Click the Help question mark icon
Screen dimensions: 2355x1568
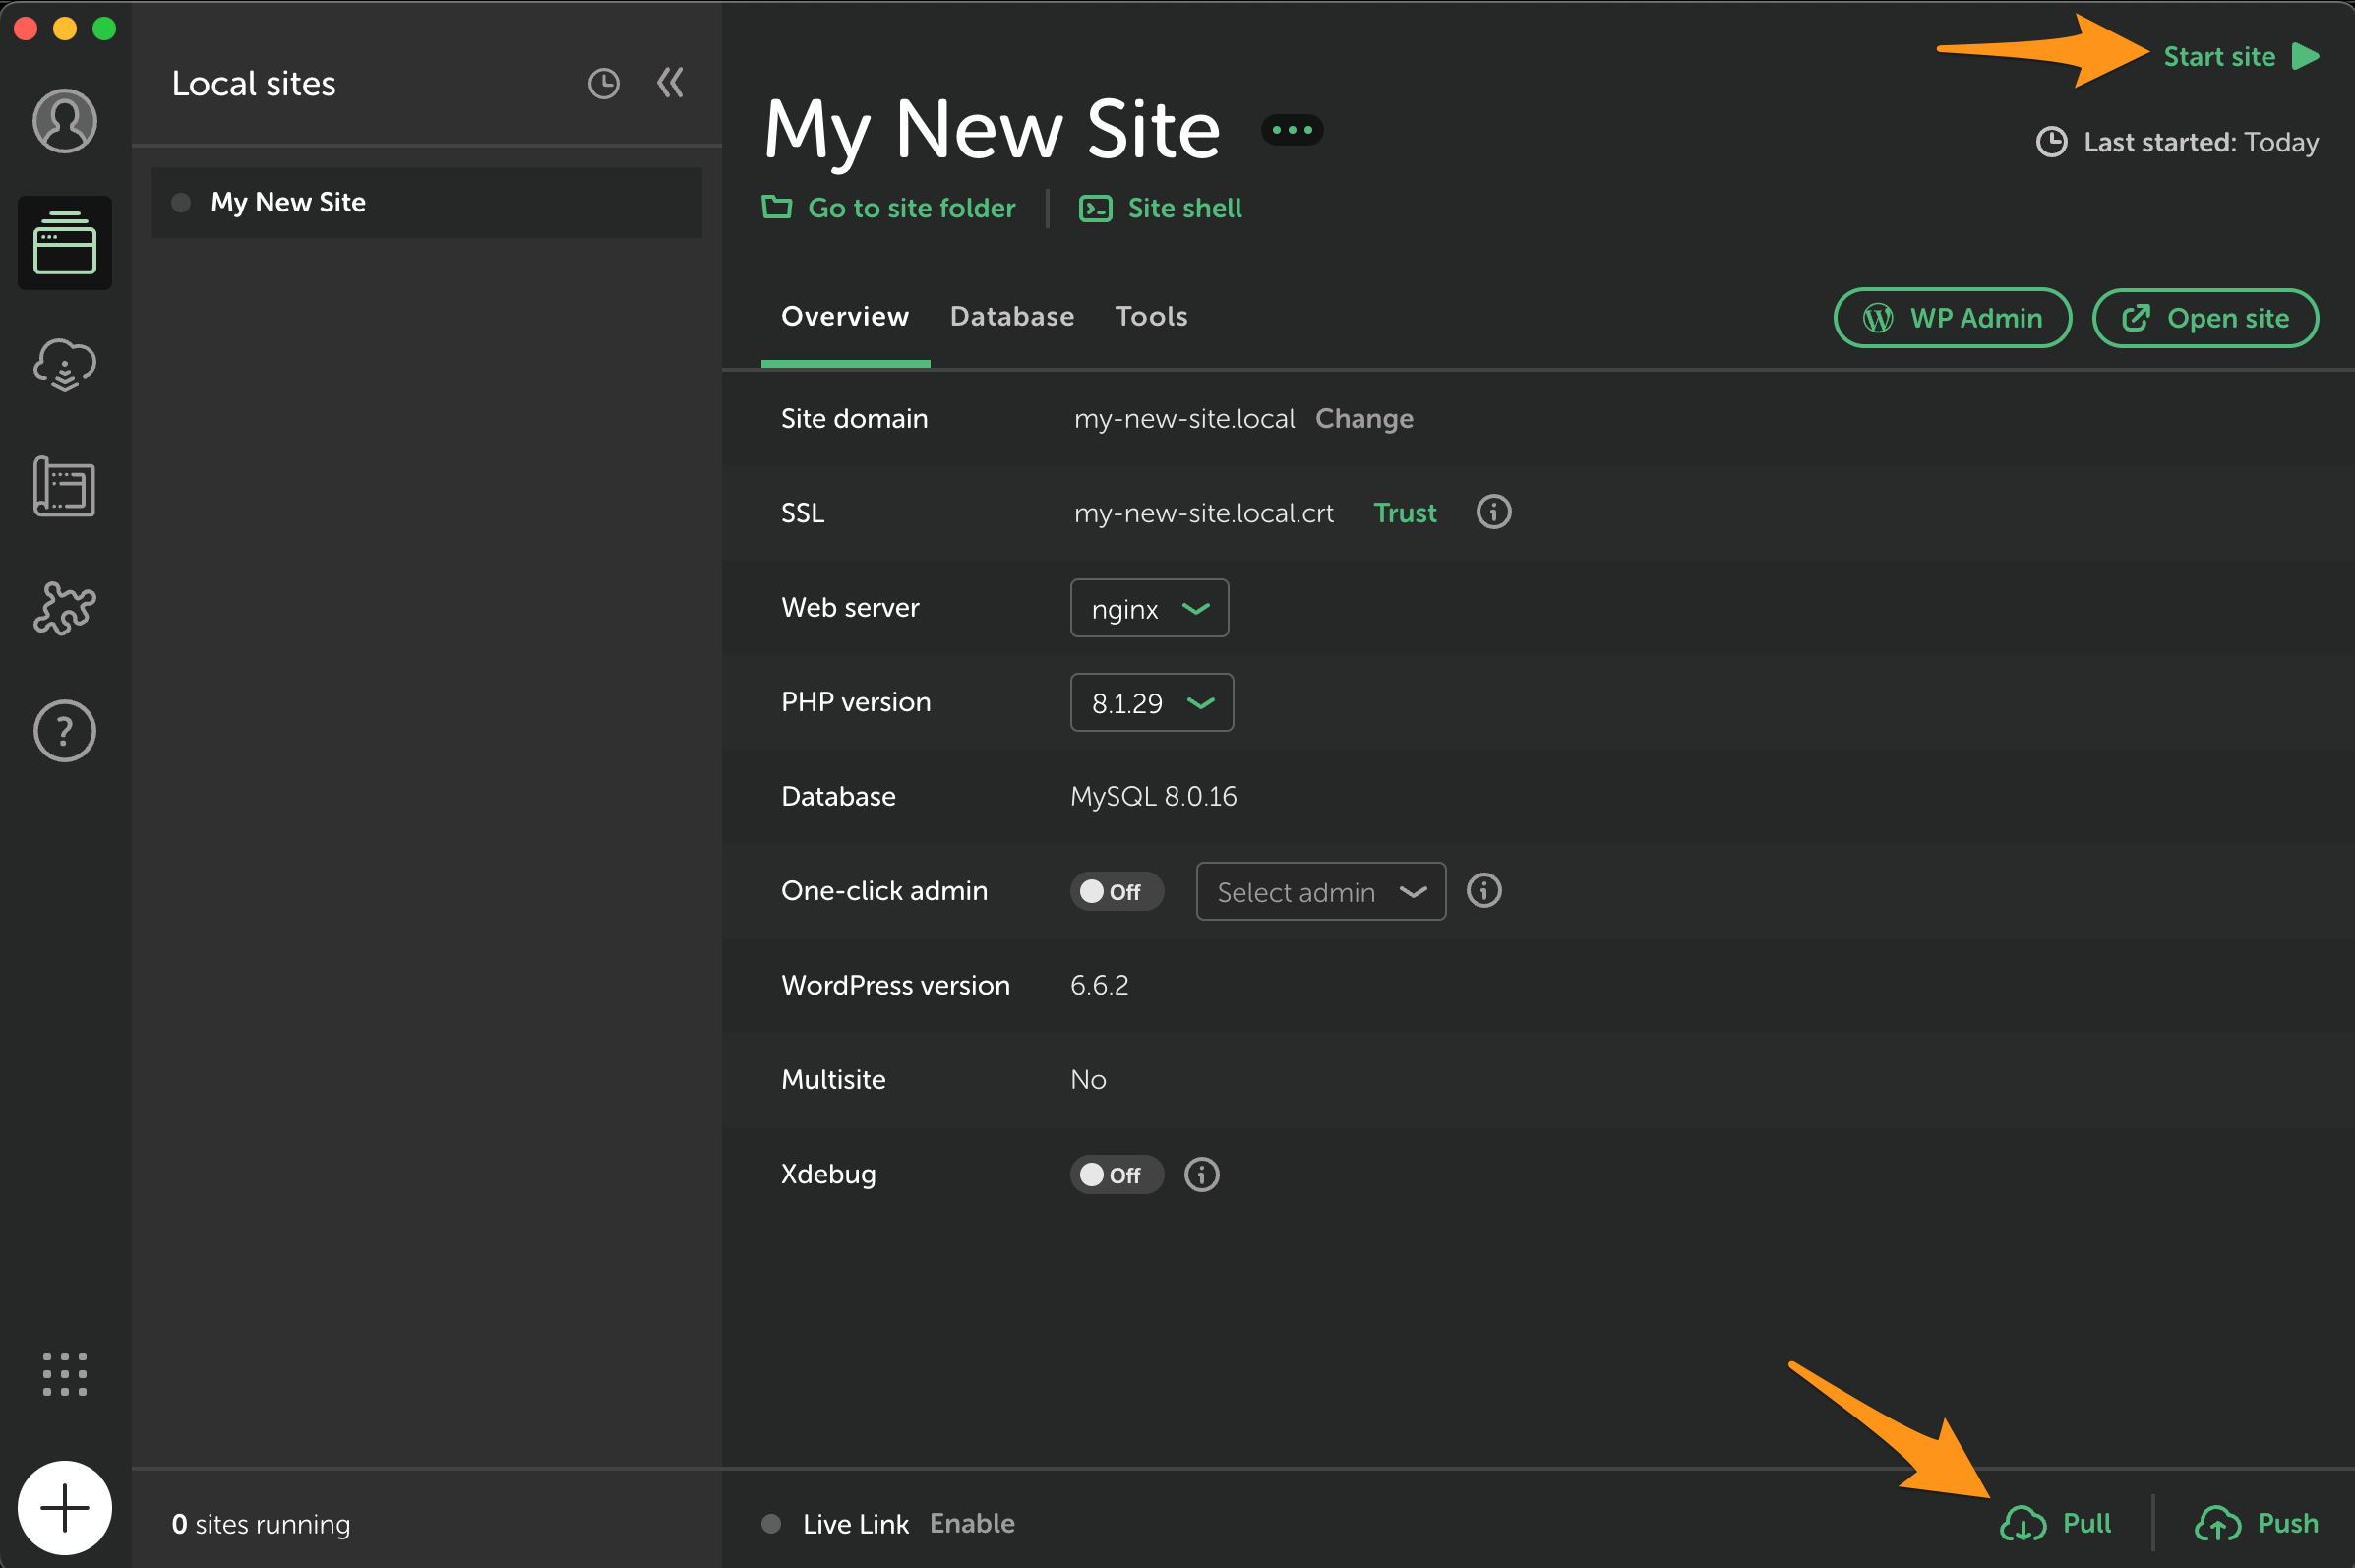pyautogui.click(x=64, y=731)
